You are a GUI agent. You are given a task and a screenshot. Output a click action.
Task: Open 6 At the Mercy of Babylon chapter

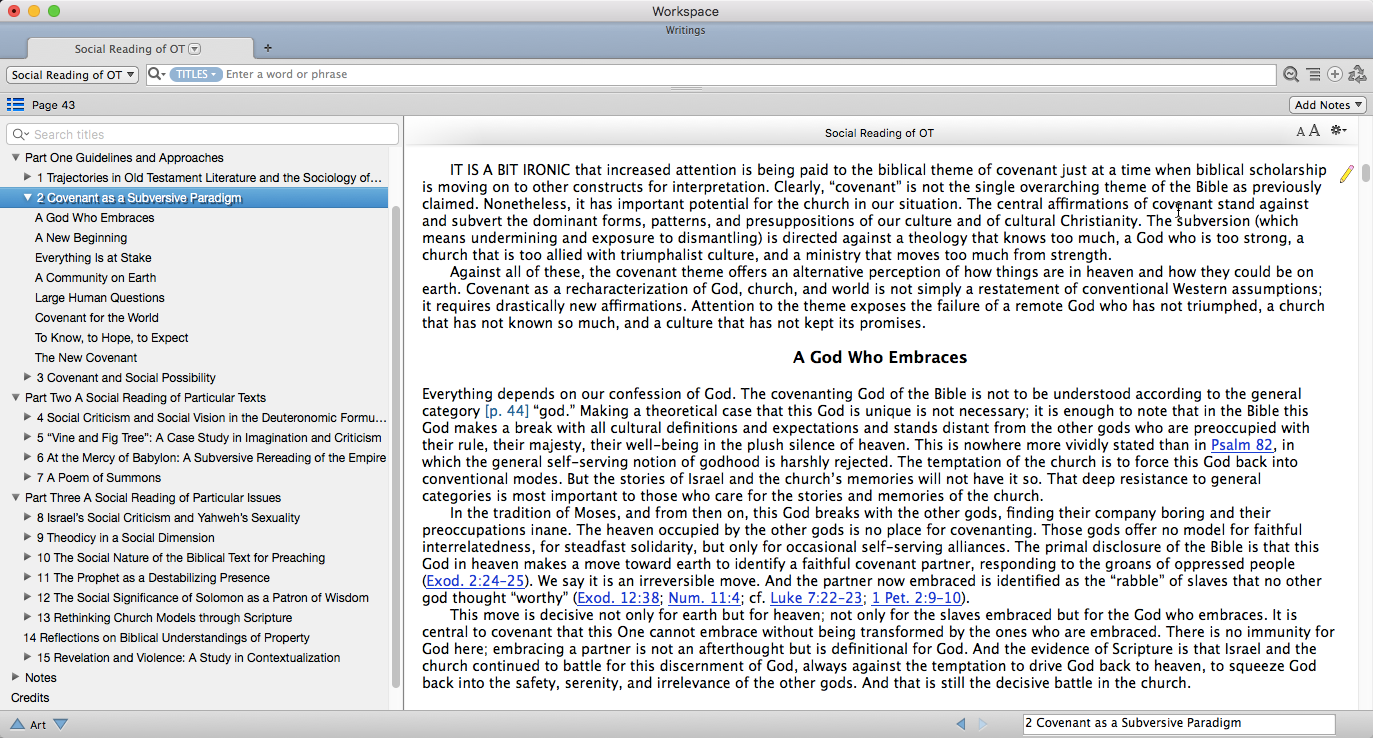211,458
